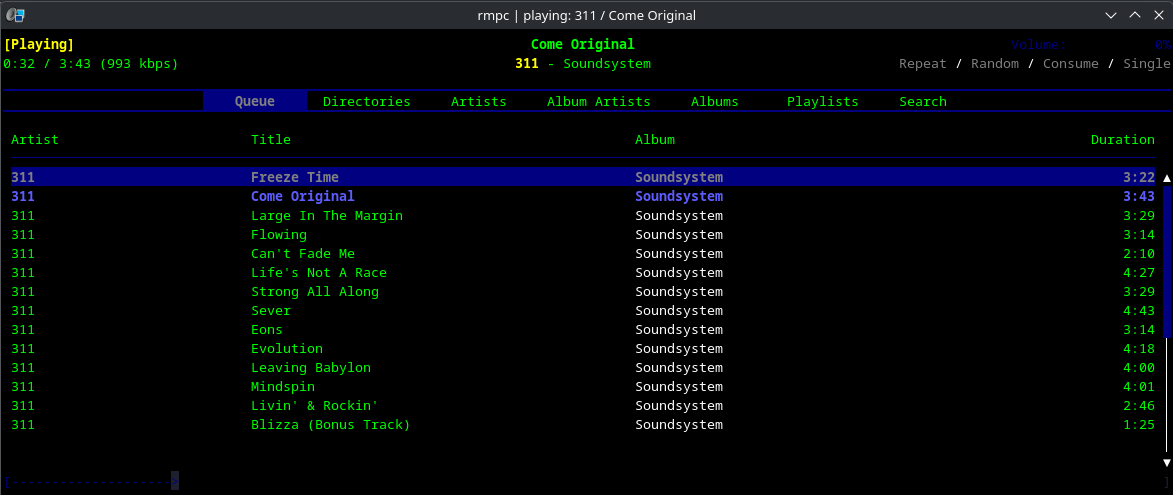Click the [Playing] status label
Image resolution: width=1173 pixels, height=495 pixels.
[39, 45]
